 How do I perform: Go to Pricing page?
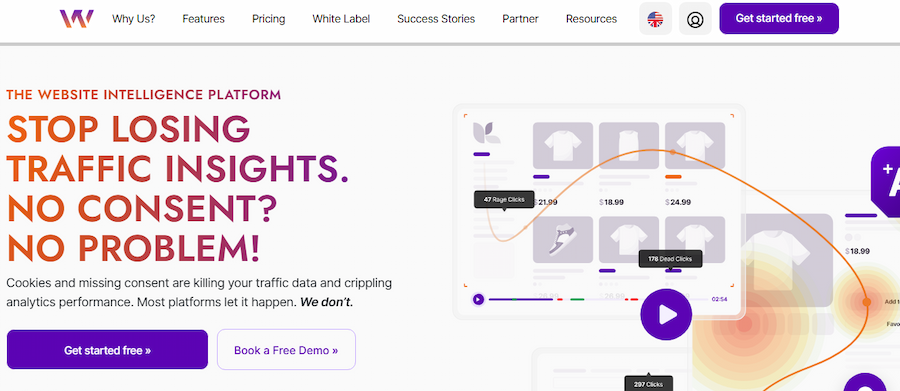pyautogui.click(x=269, y=19)
